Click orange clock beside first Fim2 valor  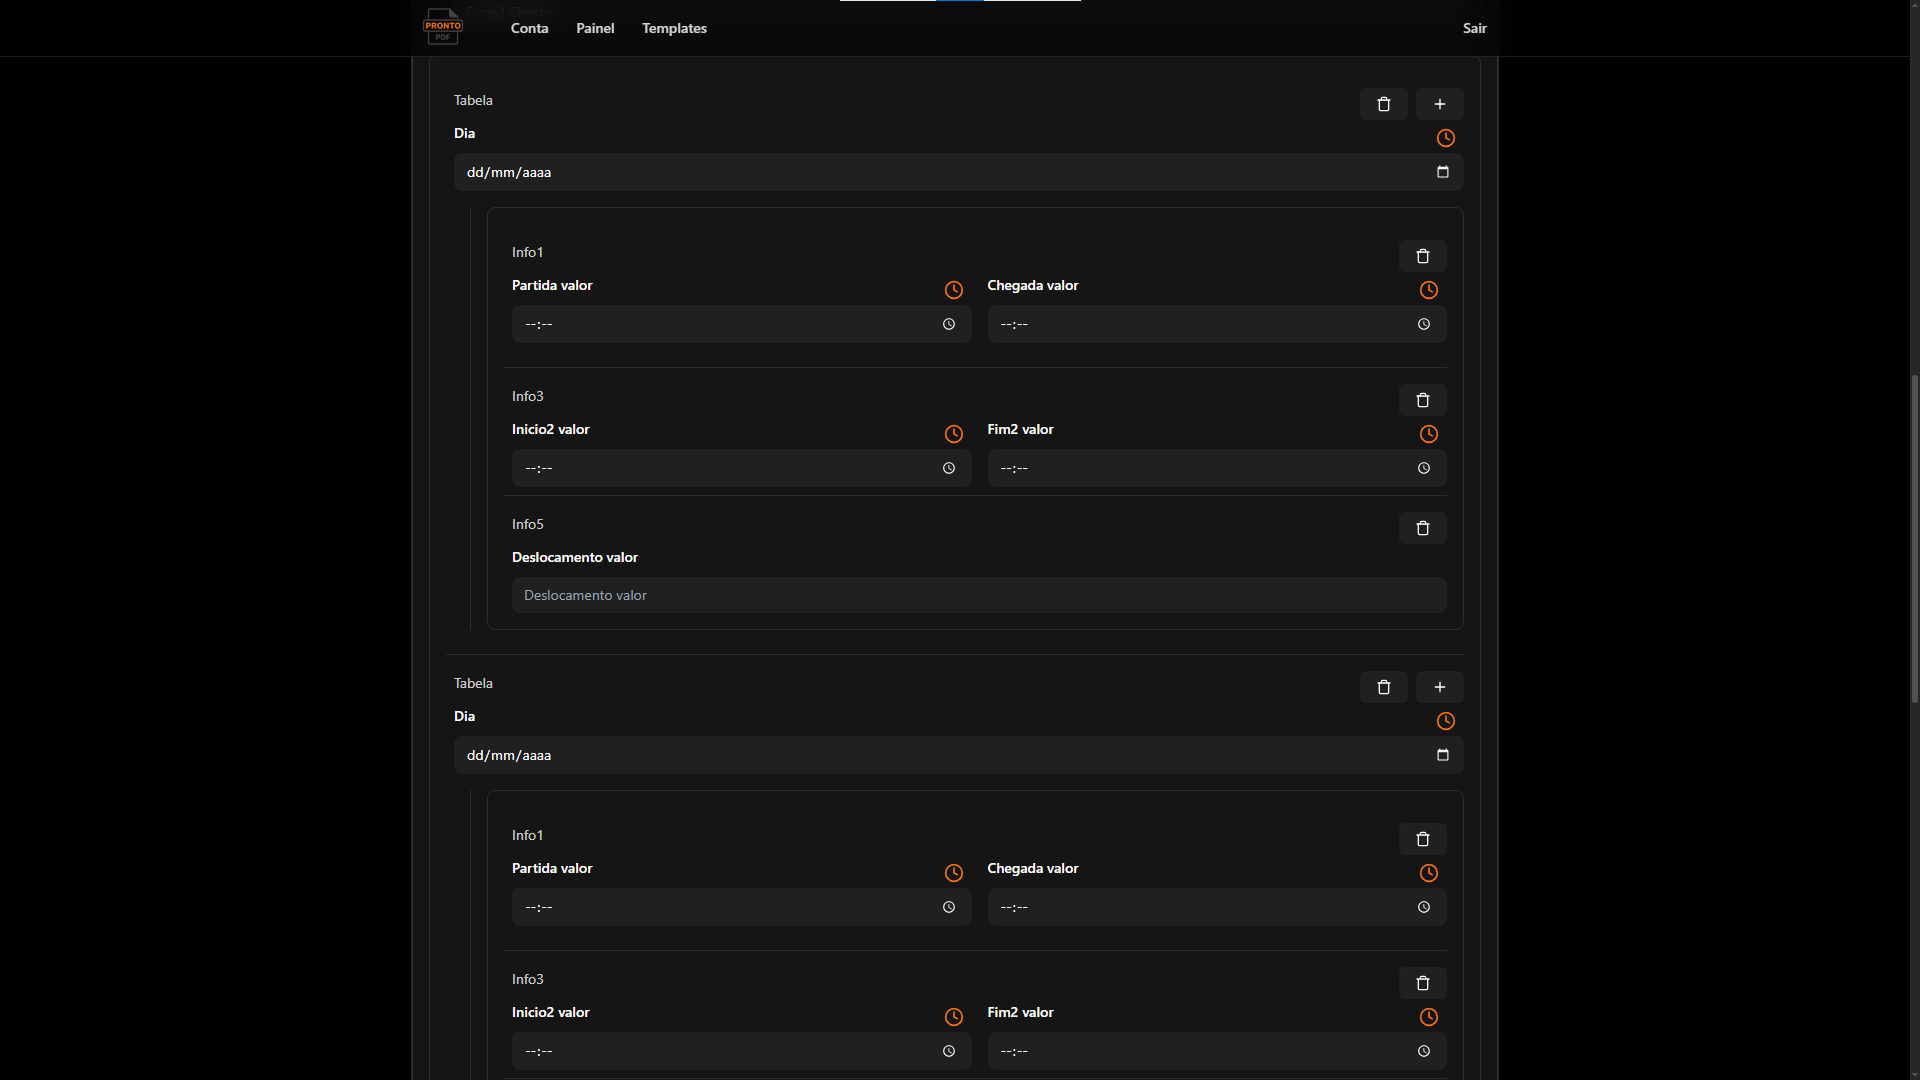(x=1429, y=434)
